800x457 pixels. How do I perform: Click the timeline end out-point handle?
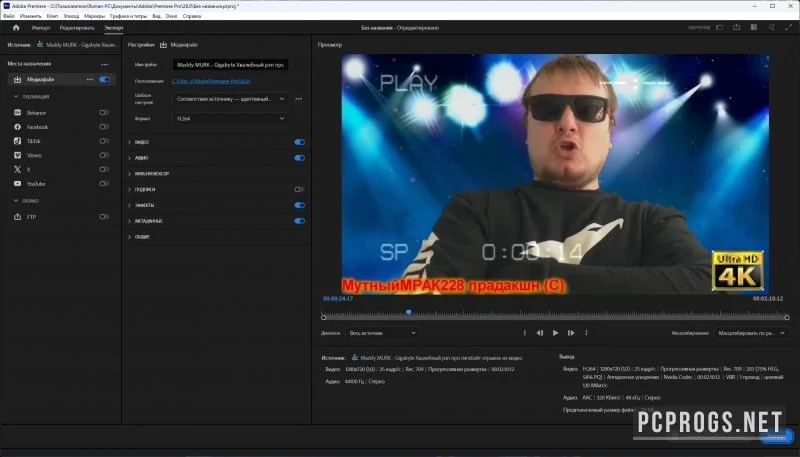(x=787, y=318)
